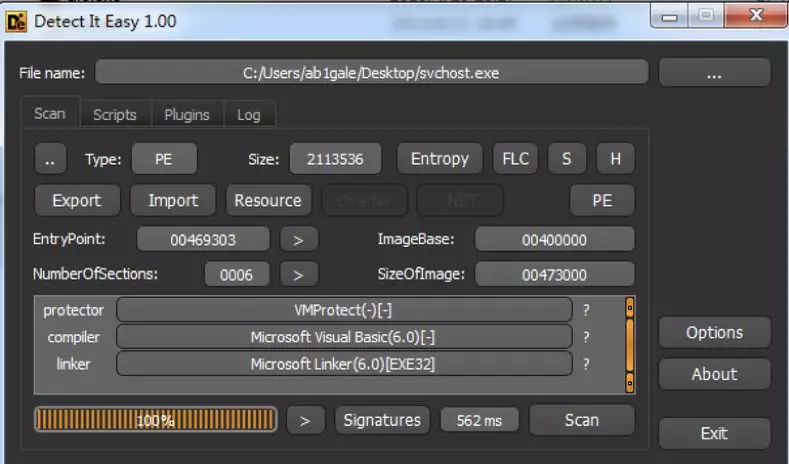Open the FLC button
The width and height of the screenshot is (789, 464).
[516, 159]
